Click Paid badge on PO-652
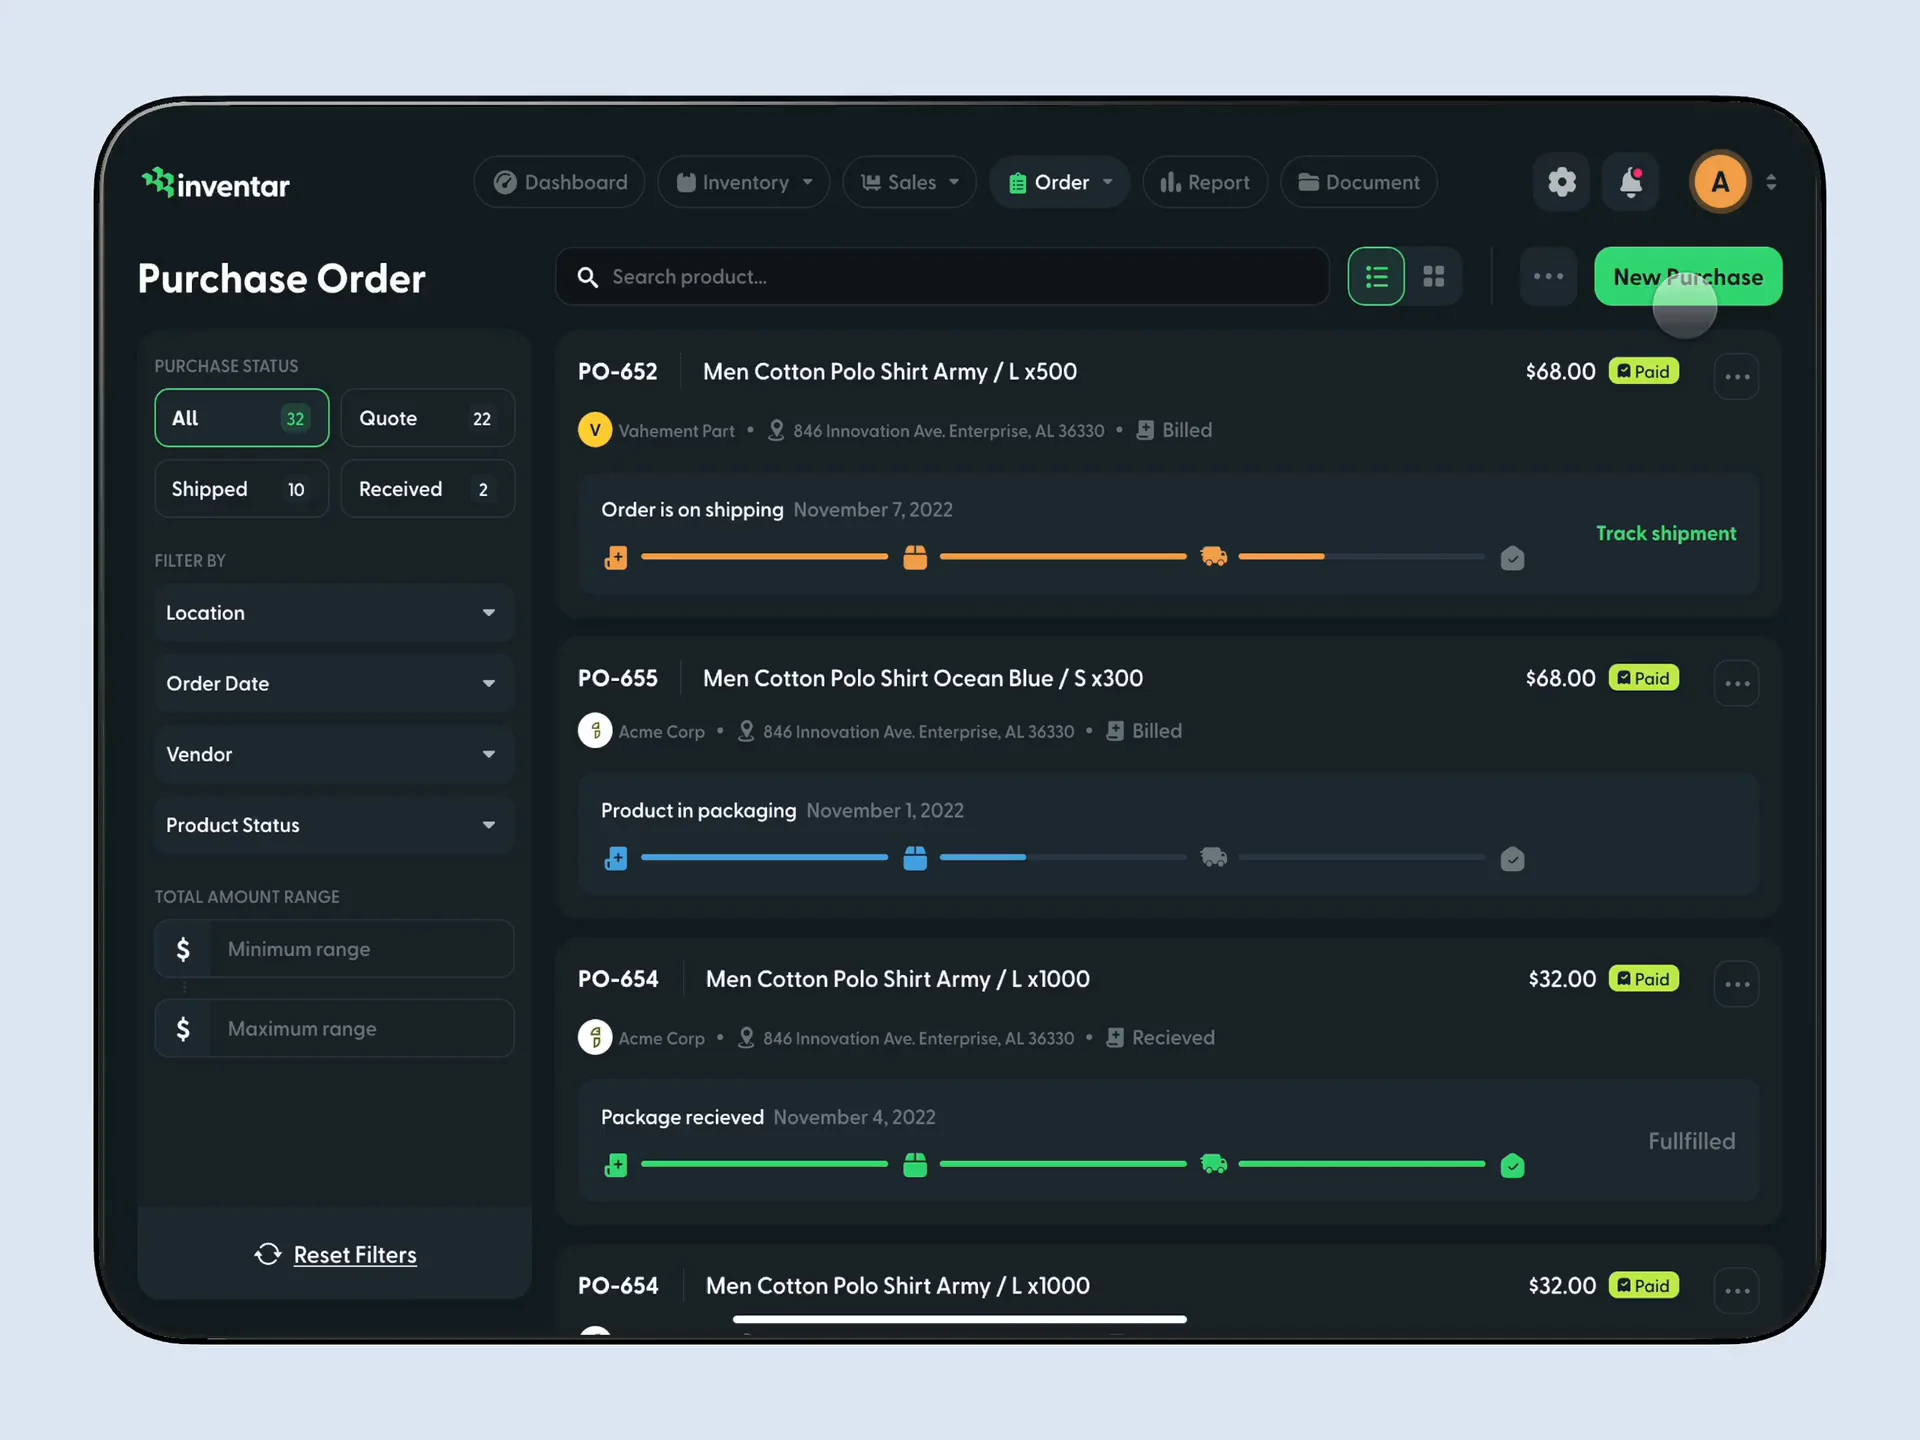1920x1440 pixels. (x=1644, y=371)
